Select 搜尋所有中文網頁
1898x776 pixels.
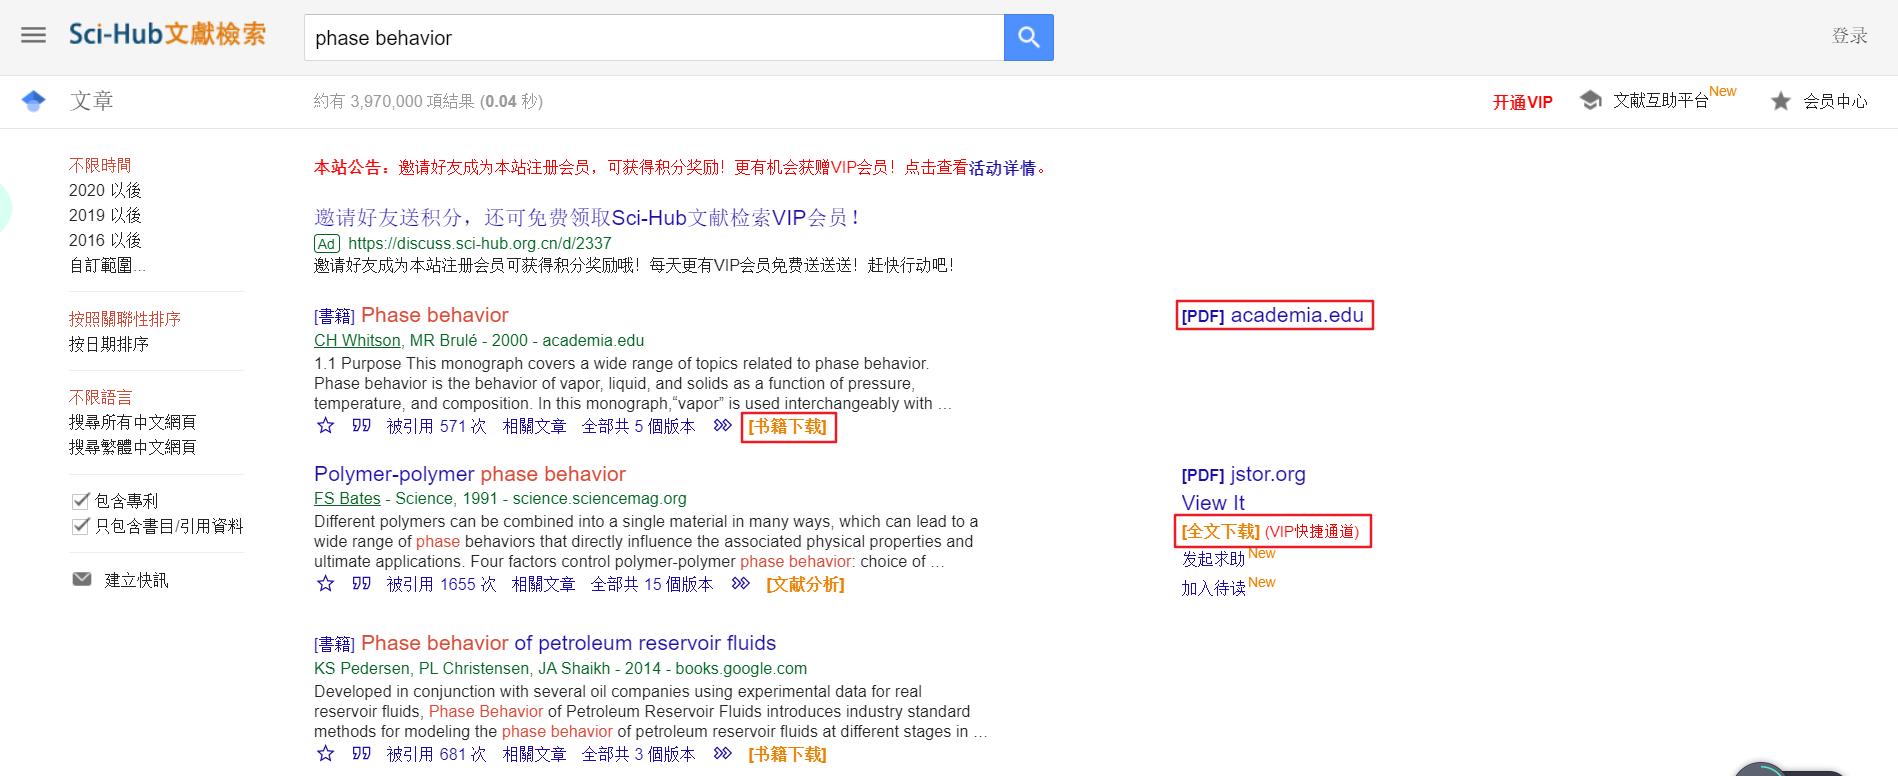coord(133,422)
